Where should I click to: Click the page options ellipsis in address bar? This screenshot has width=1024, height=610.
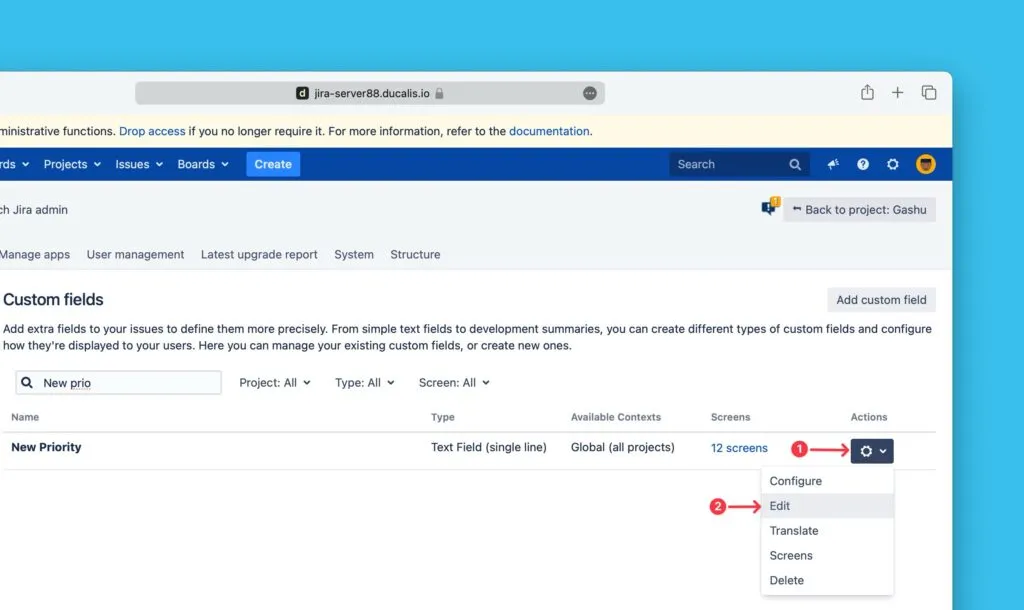[x=590, y=93]
